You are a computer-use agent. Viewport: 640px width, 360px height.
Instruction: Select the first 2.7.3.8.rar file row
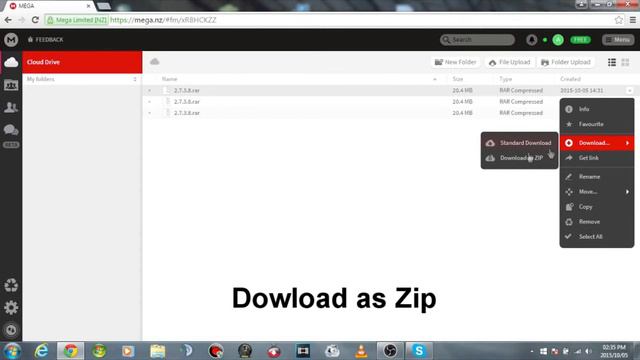point(390,90)
